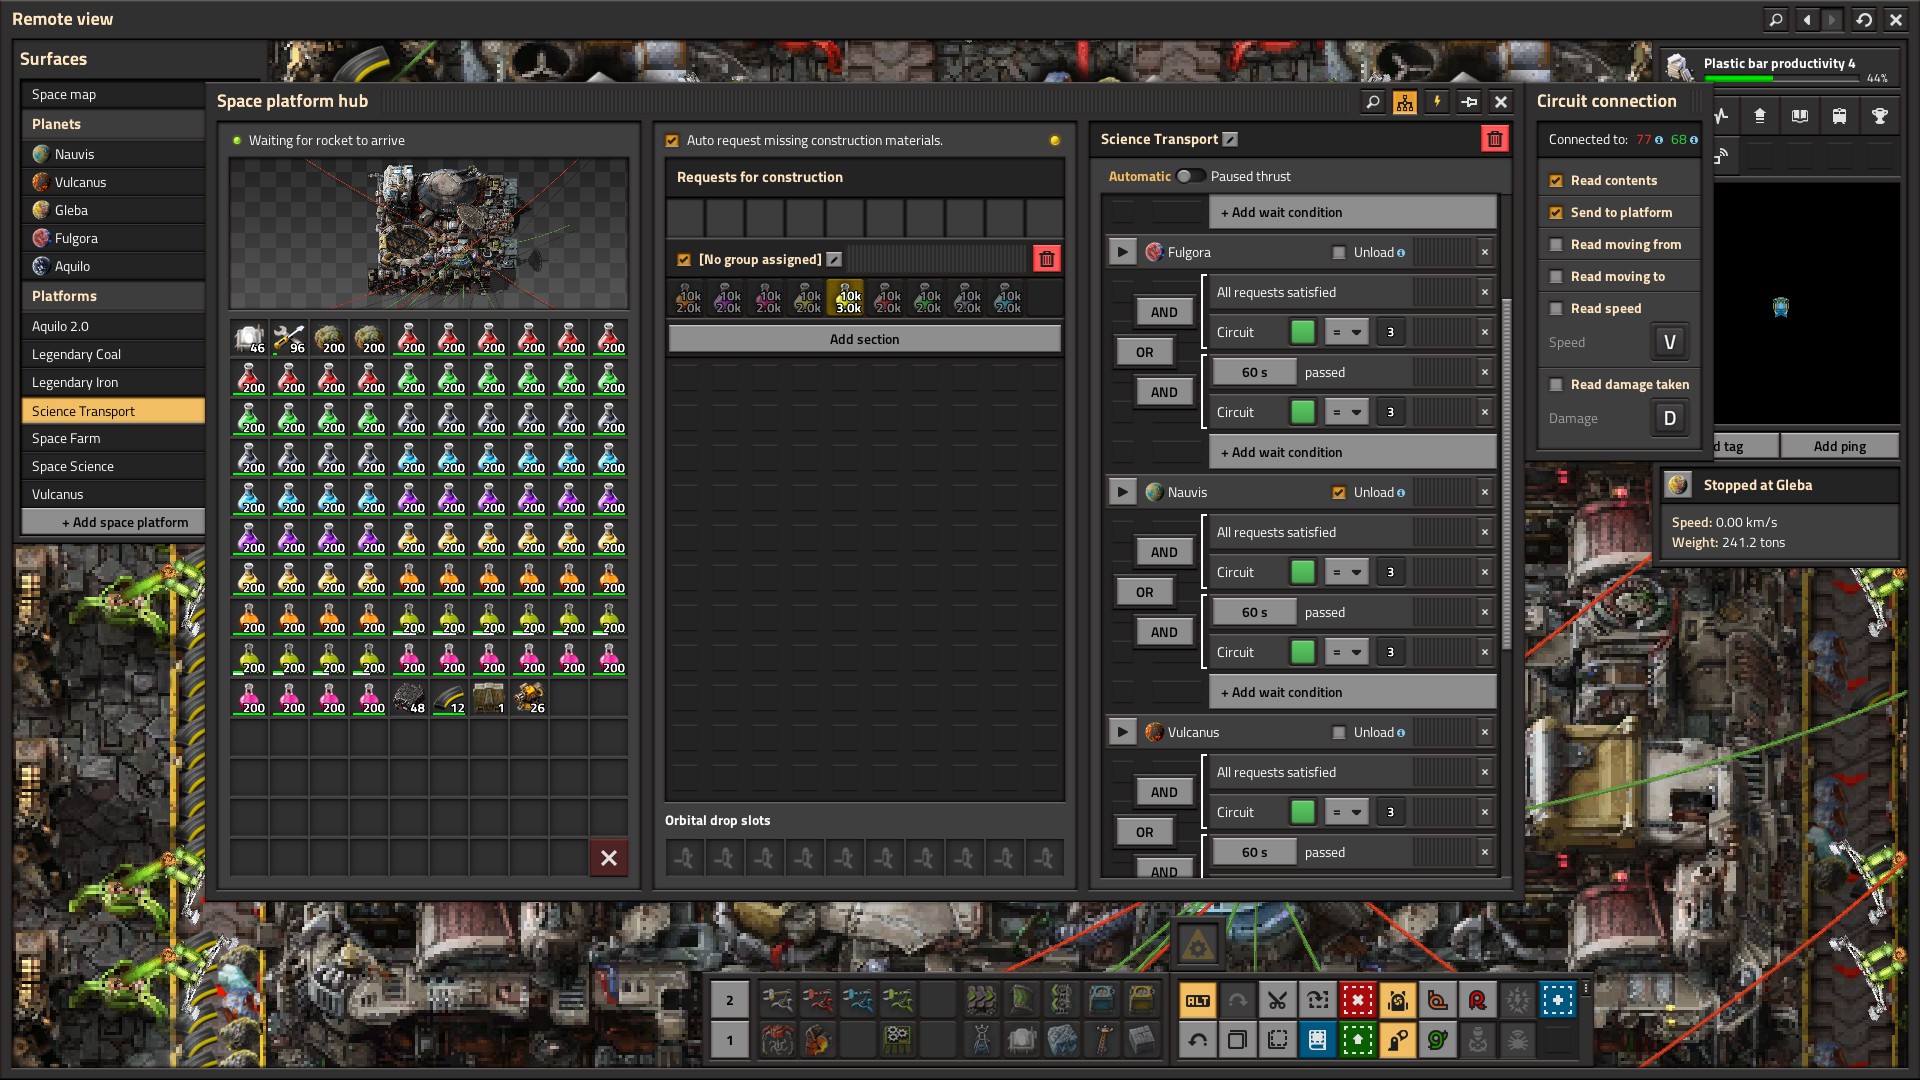Open the Speed signal selector V
Screen dimensions: 1920x1080
[1668, 343]
